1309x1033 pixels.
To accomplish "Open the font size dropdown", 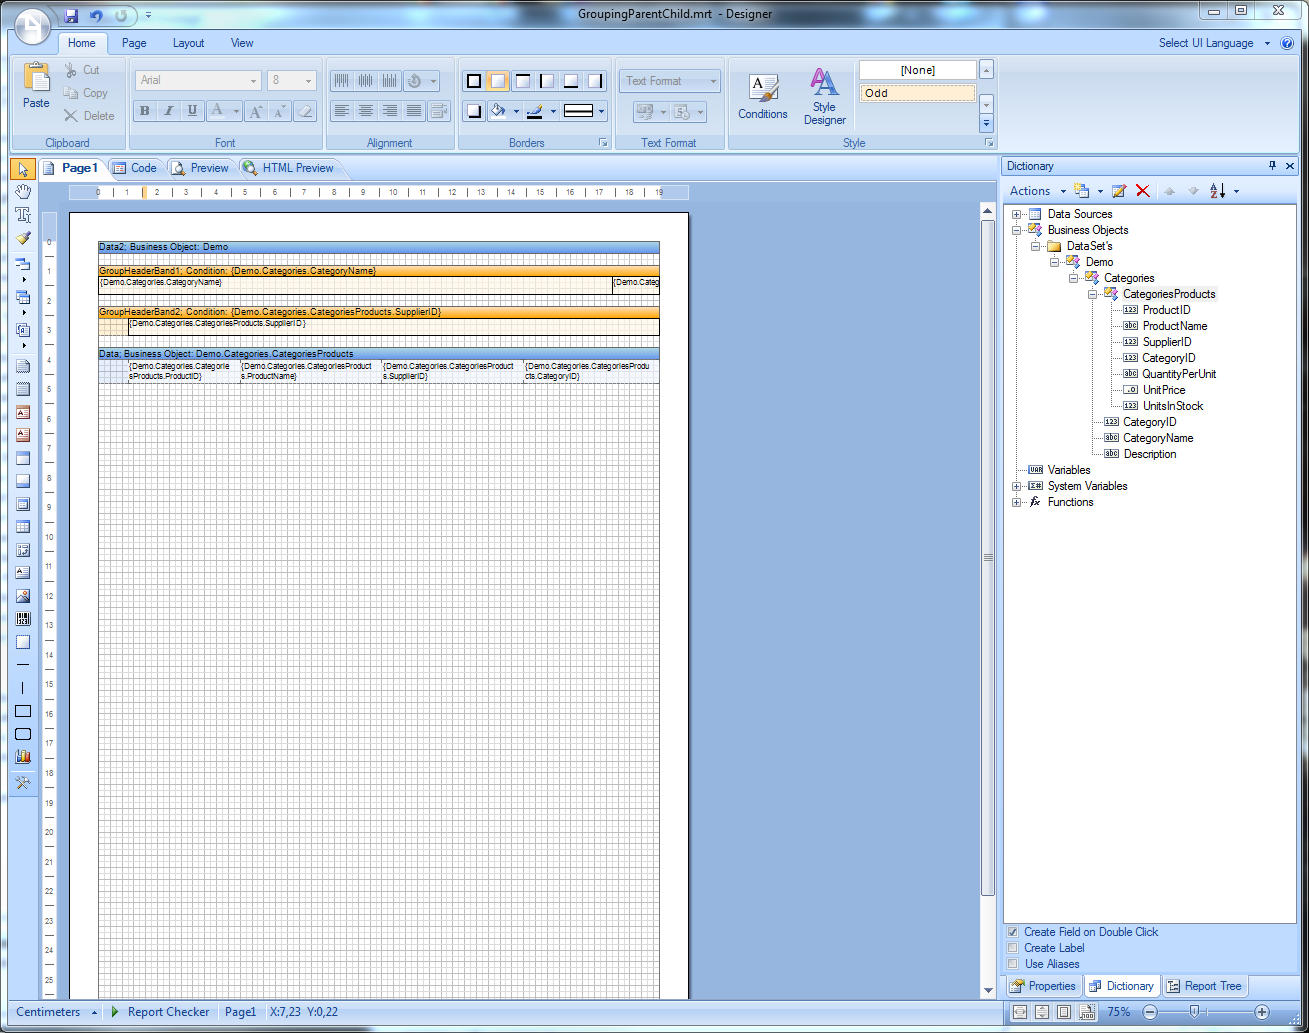I will [308, 81].
